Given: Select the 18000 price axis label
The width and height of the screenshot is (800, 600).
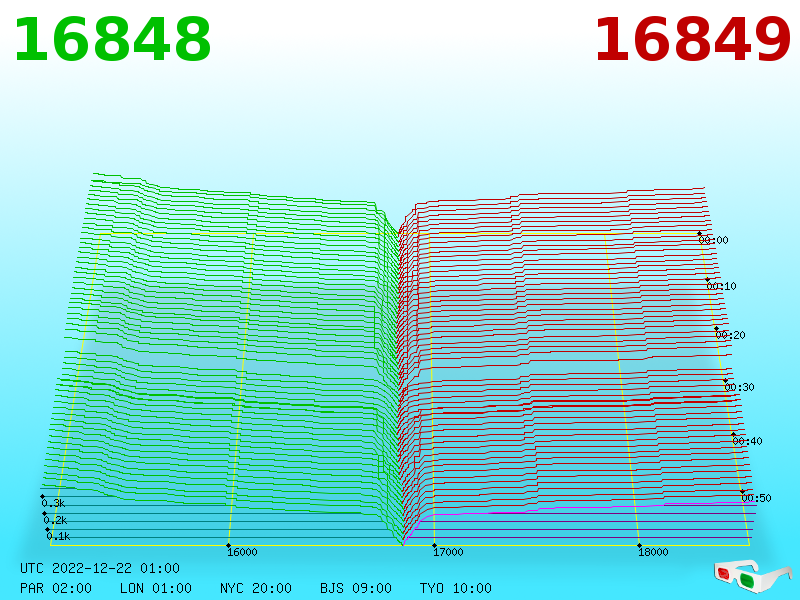Looking at the screenshot, I should (x=653, y=552).
